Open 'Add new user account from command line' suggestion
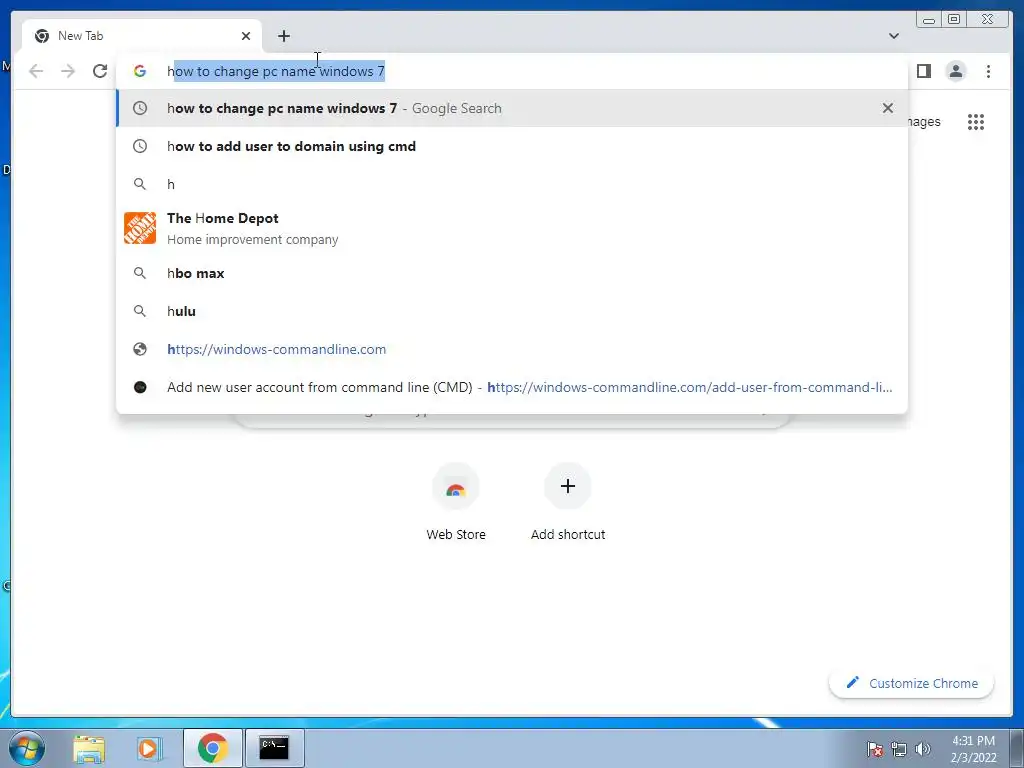This screenshot has height=768, width=1024. click(511, 387)
